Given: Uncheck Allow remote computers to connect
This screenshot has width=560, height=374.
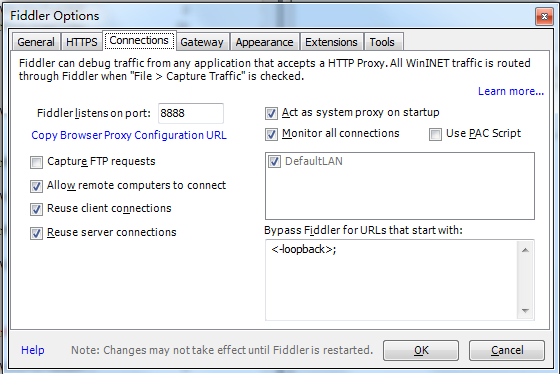Looking at the screenshot, I should pos(36,186).
